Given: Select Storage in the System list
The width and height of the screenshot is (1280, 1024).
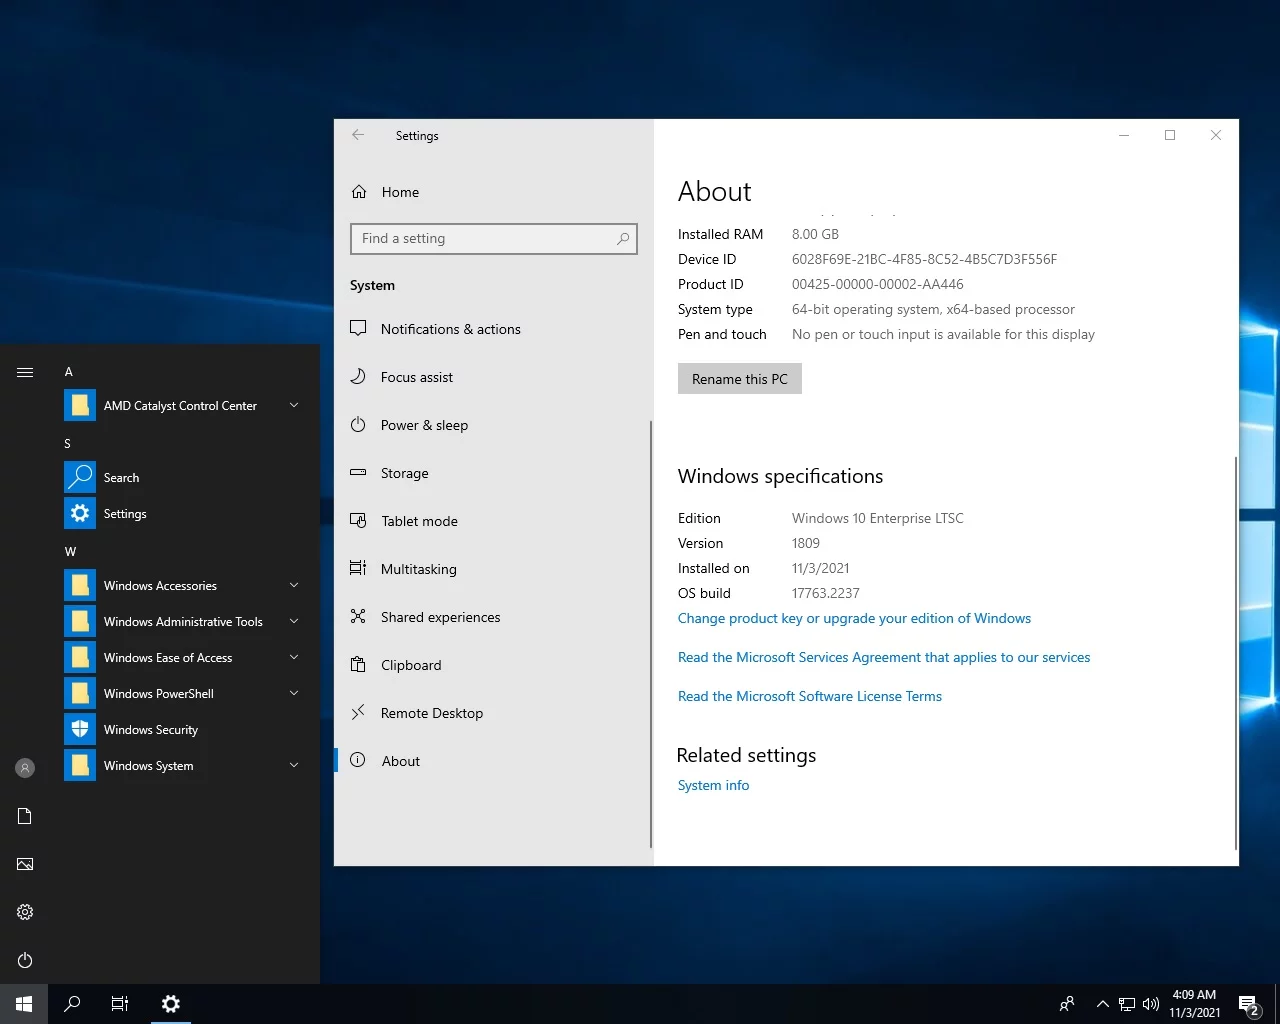Looking at the screenshot, I should [x=404, y=473].
